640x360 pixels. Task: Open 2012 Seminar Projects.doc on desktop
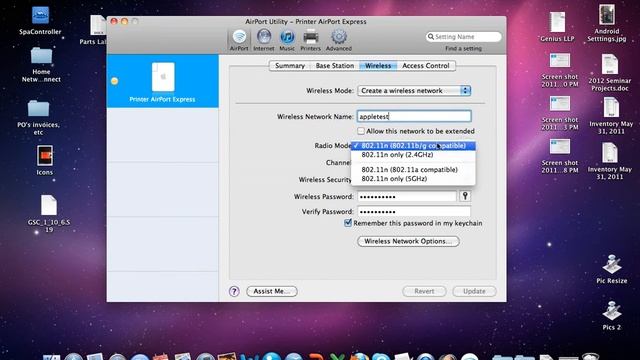610,72
